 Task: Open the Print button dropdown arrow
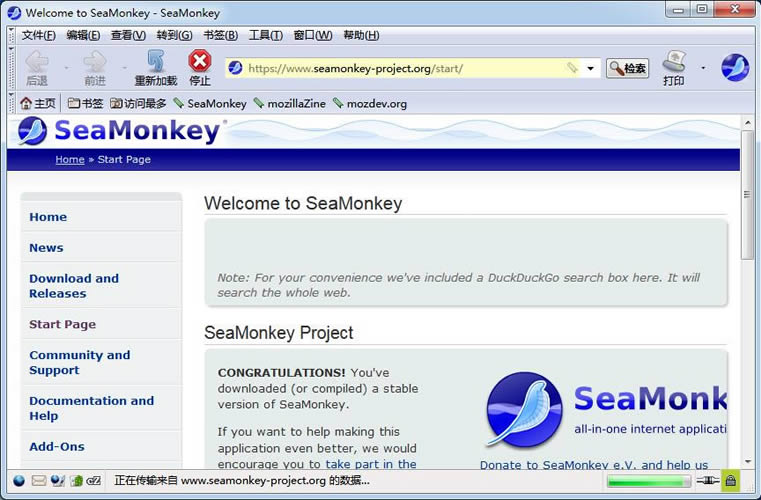pos(702,68)
